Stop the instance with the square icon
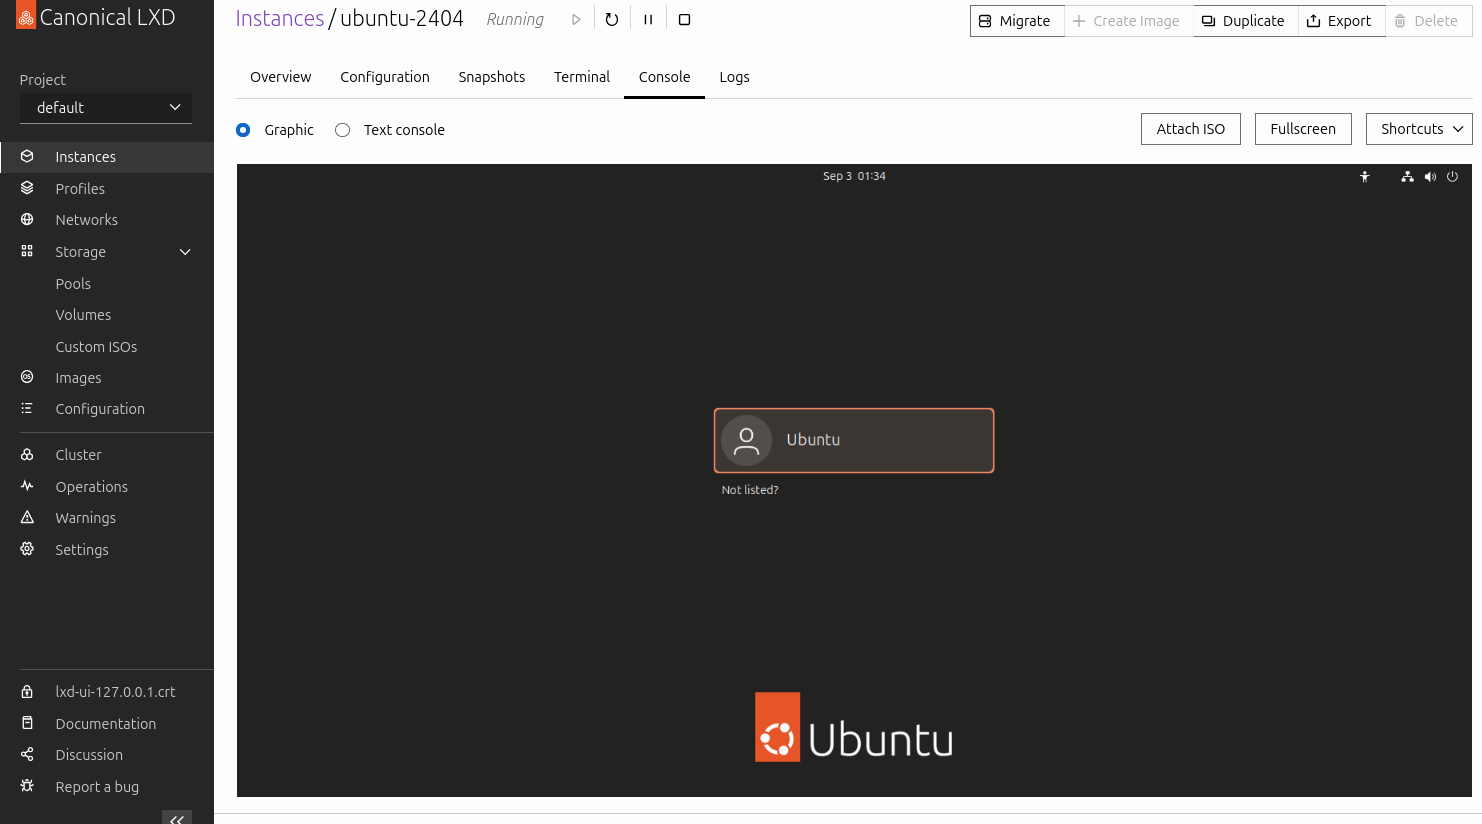The width and height of the screenshot is (1482, 824). (x=684, y=19)
